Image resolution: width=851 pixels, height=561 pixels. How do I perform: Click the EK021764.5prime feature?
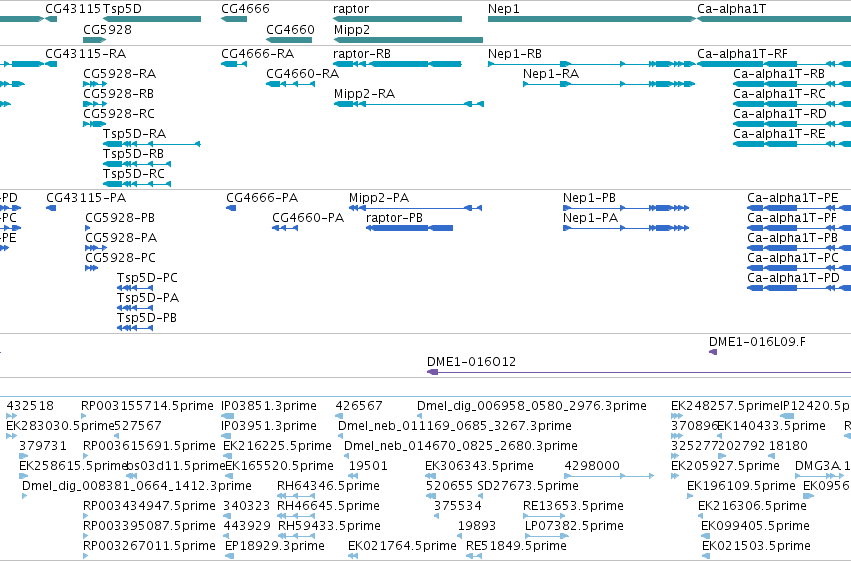[x=353, y=556]
